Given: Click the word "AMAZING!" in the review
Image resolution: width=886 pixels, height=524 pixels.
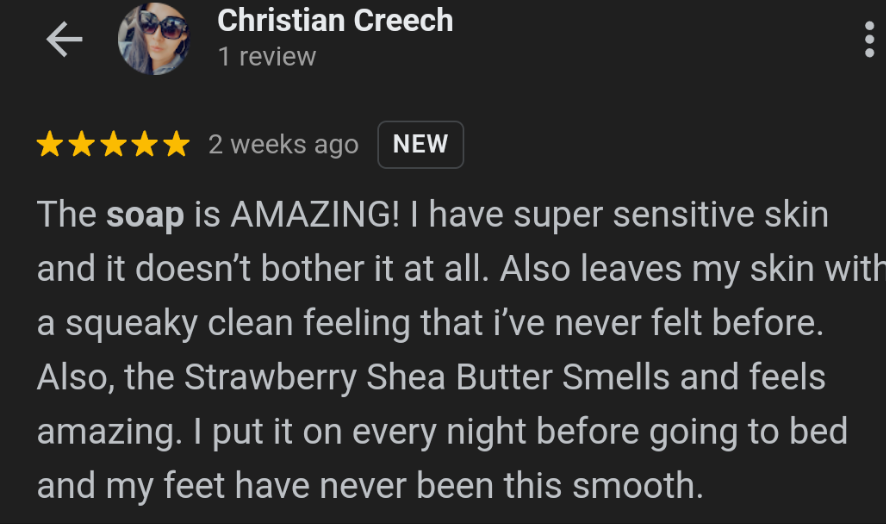Looking at the screenshot, I should (x=308, y=216).
